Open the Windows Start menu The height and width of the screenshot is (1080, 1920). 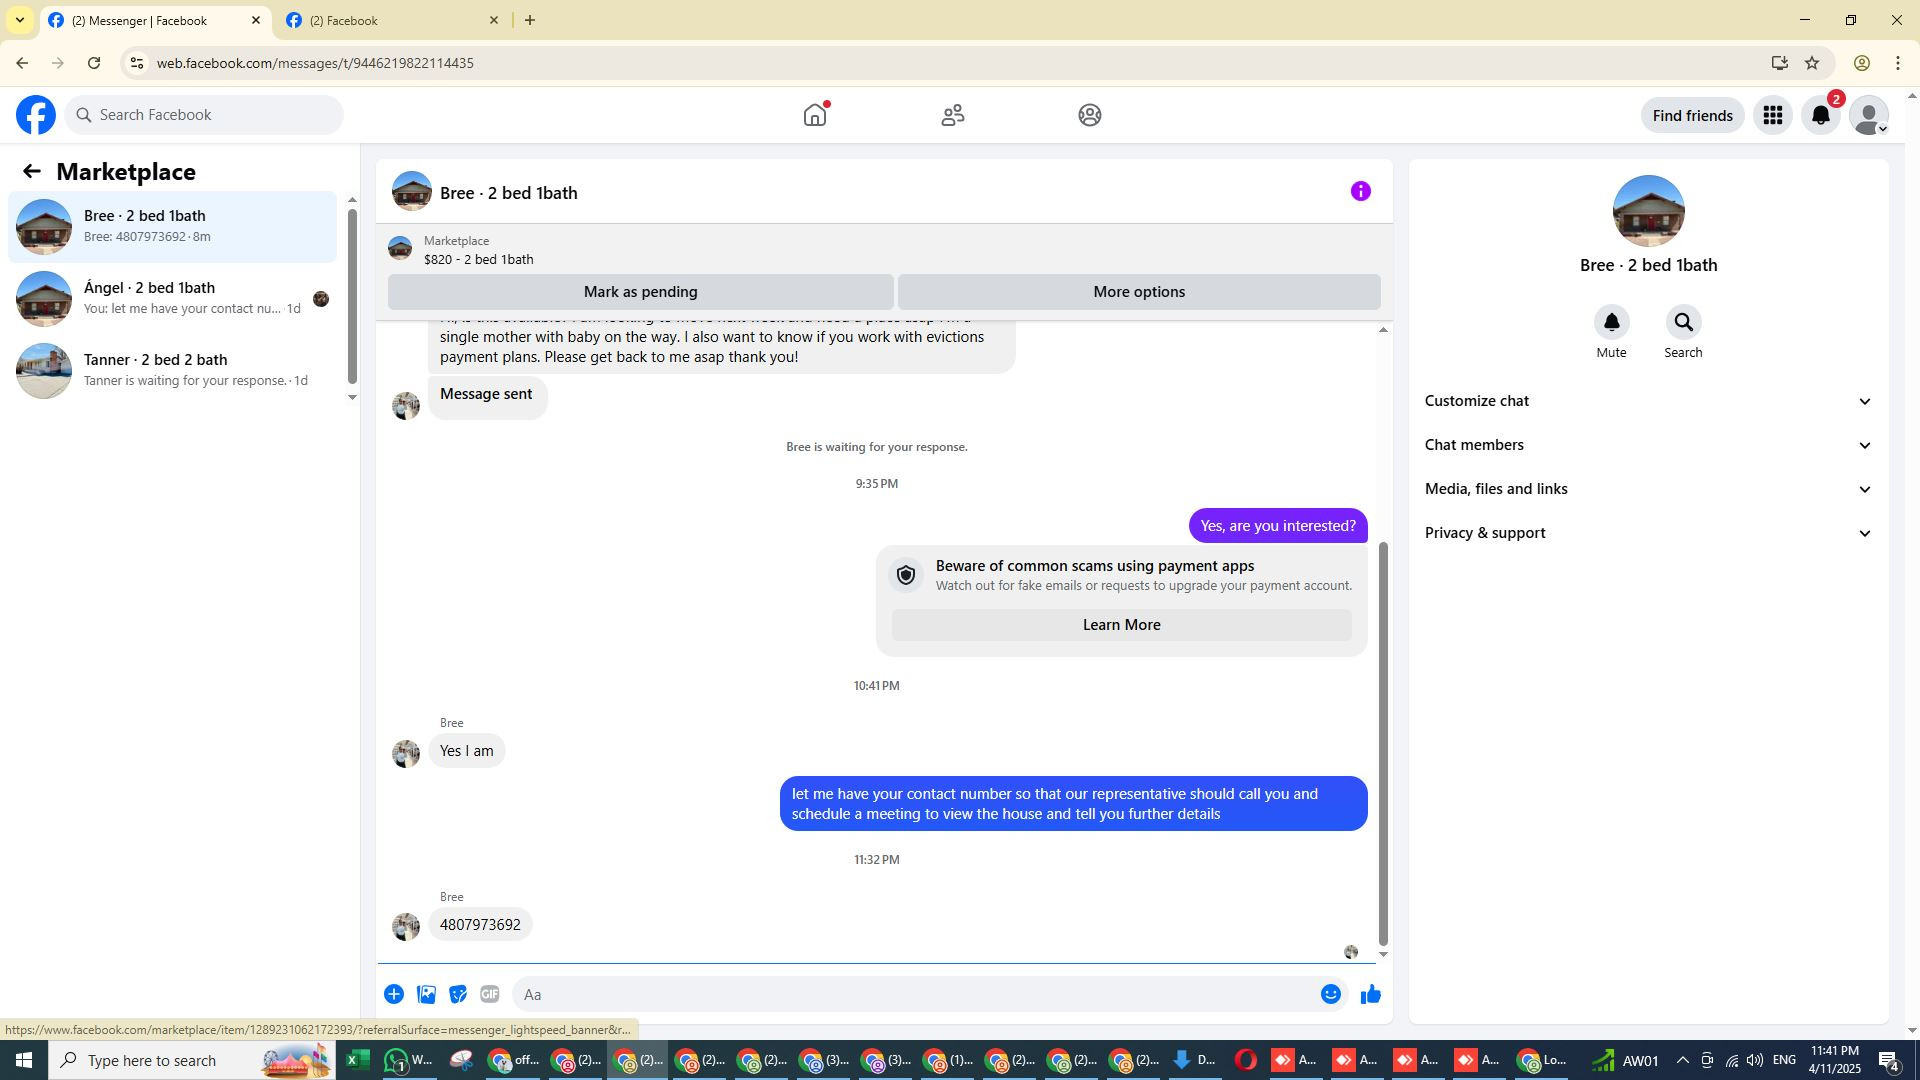[x=24, y=1060]
